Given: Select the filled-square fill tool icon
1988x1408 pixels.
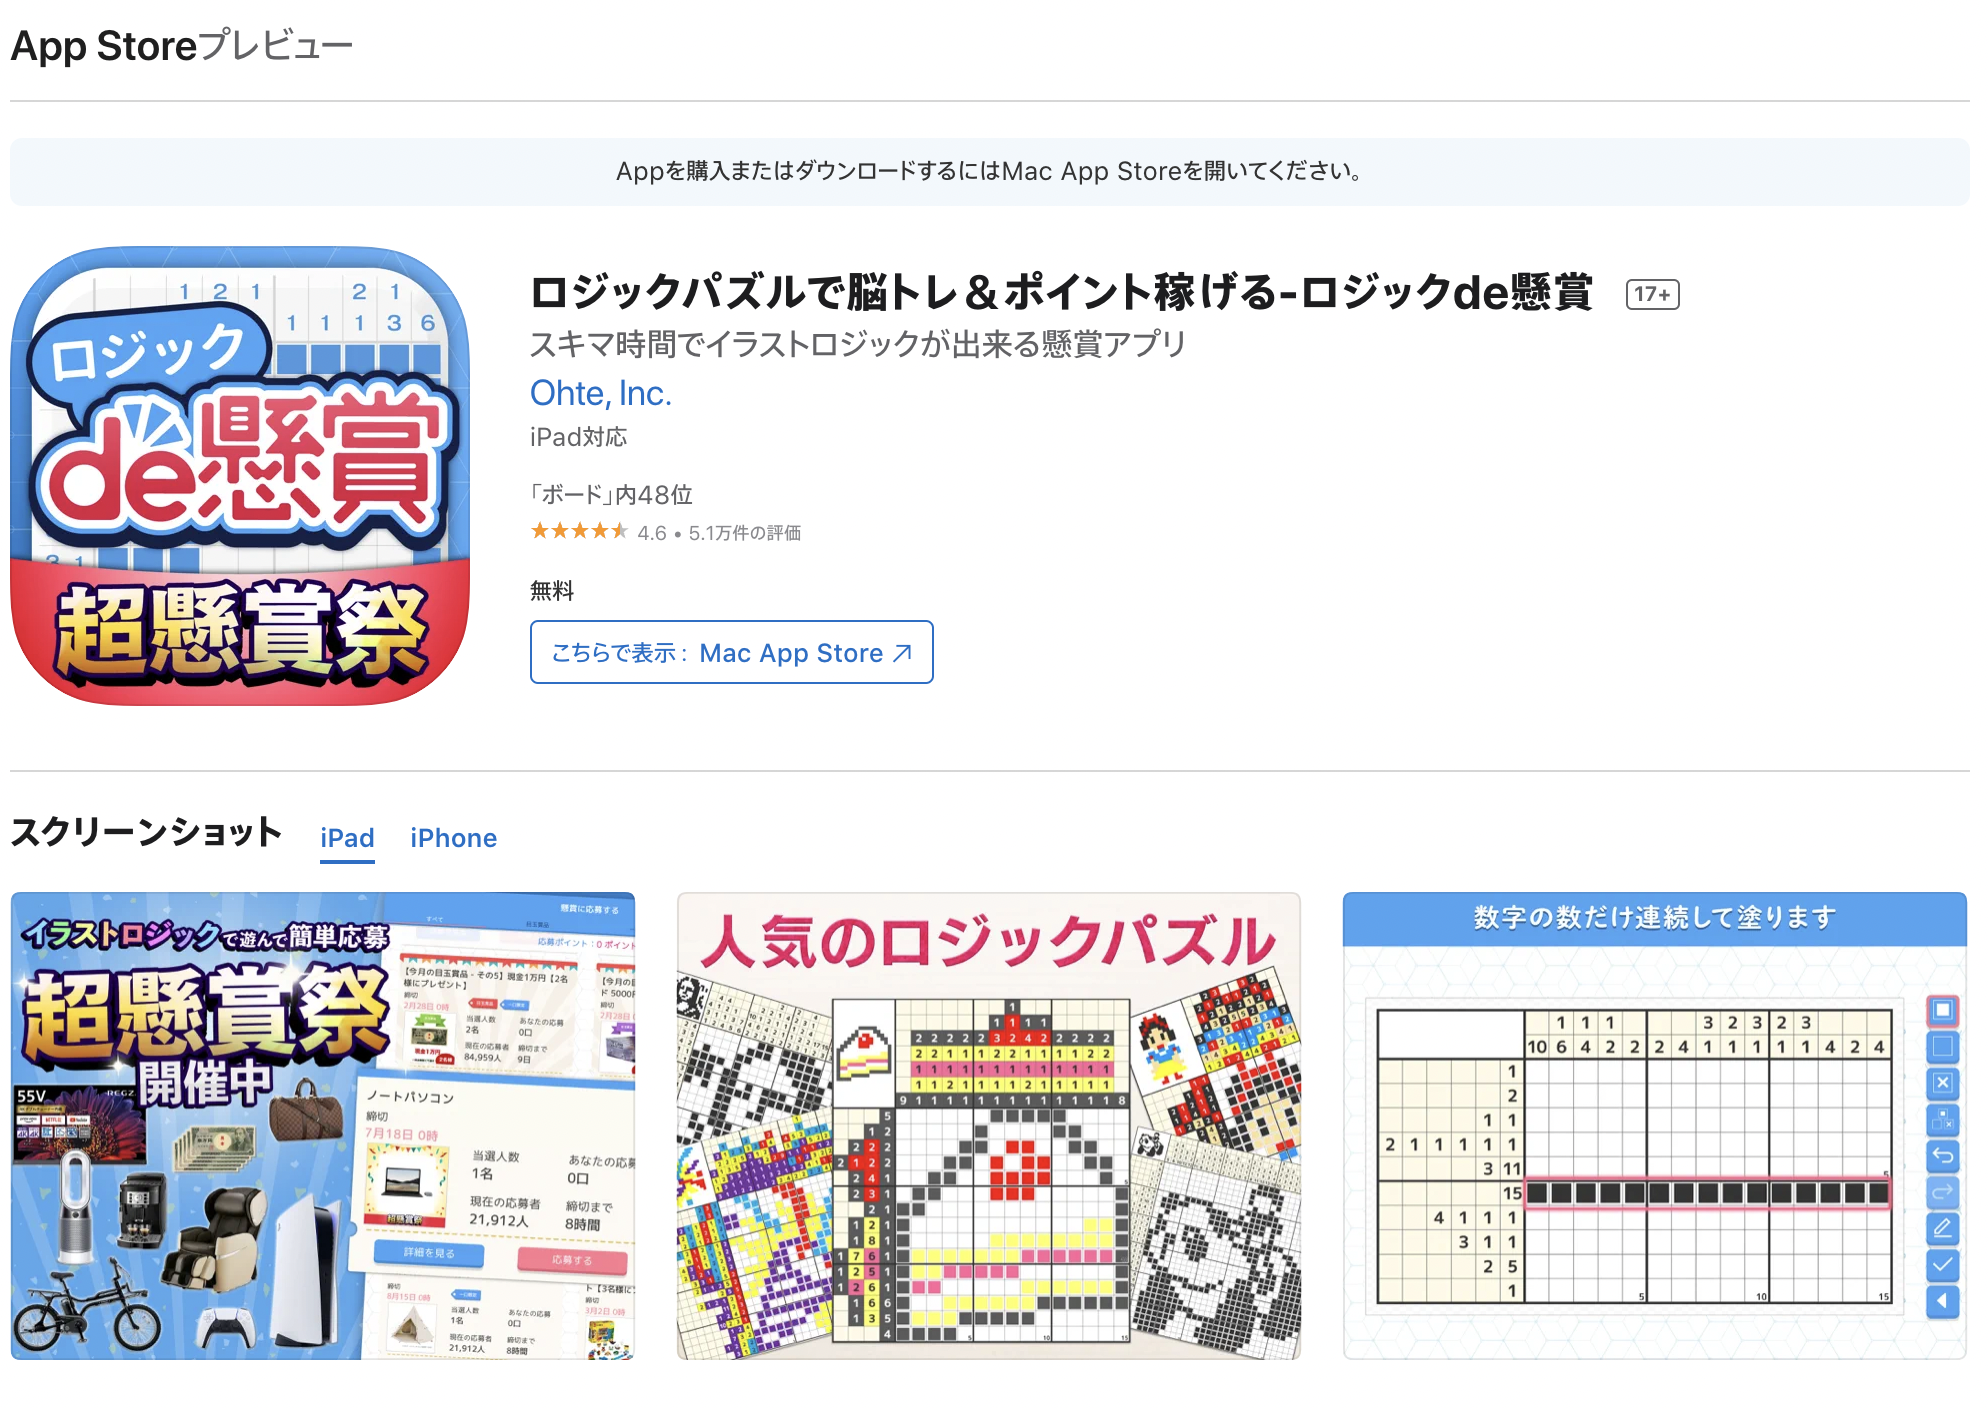Looking at the screenshot, I should point(1942,1011).
